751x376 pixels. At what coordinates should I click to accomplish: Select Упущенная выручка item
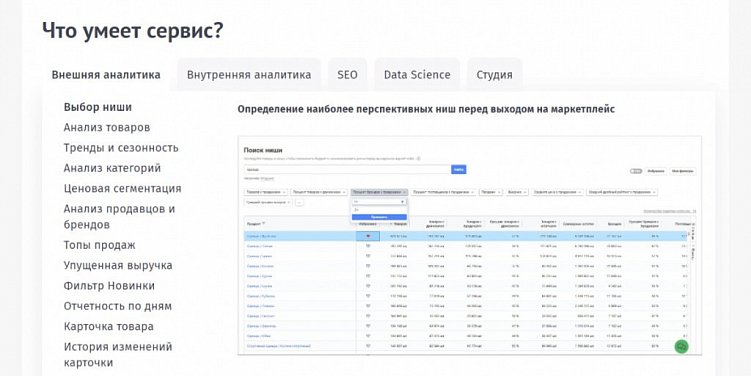118,265
